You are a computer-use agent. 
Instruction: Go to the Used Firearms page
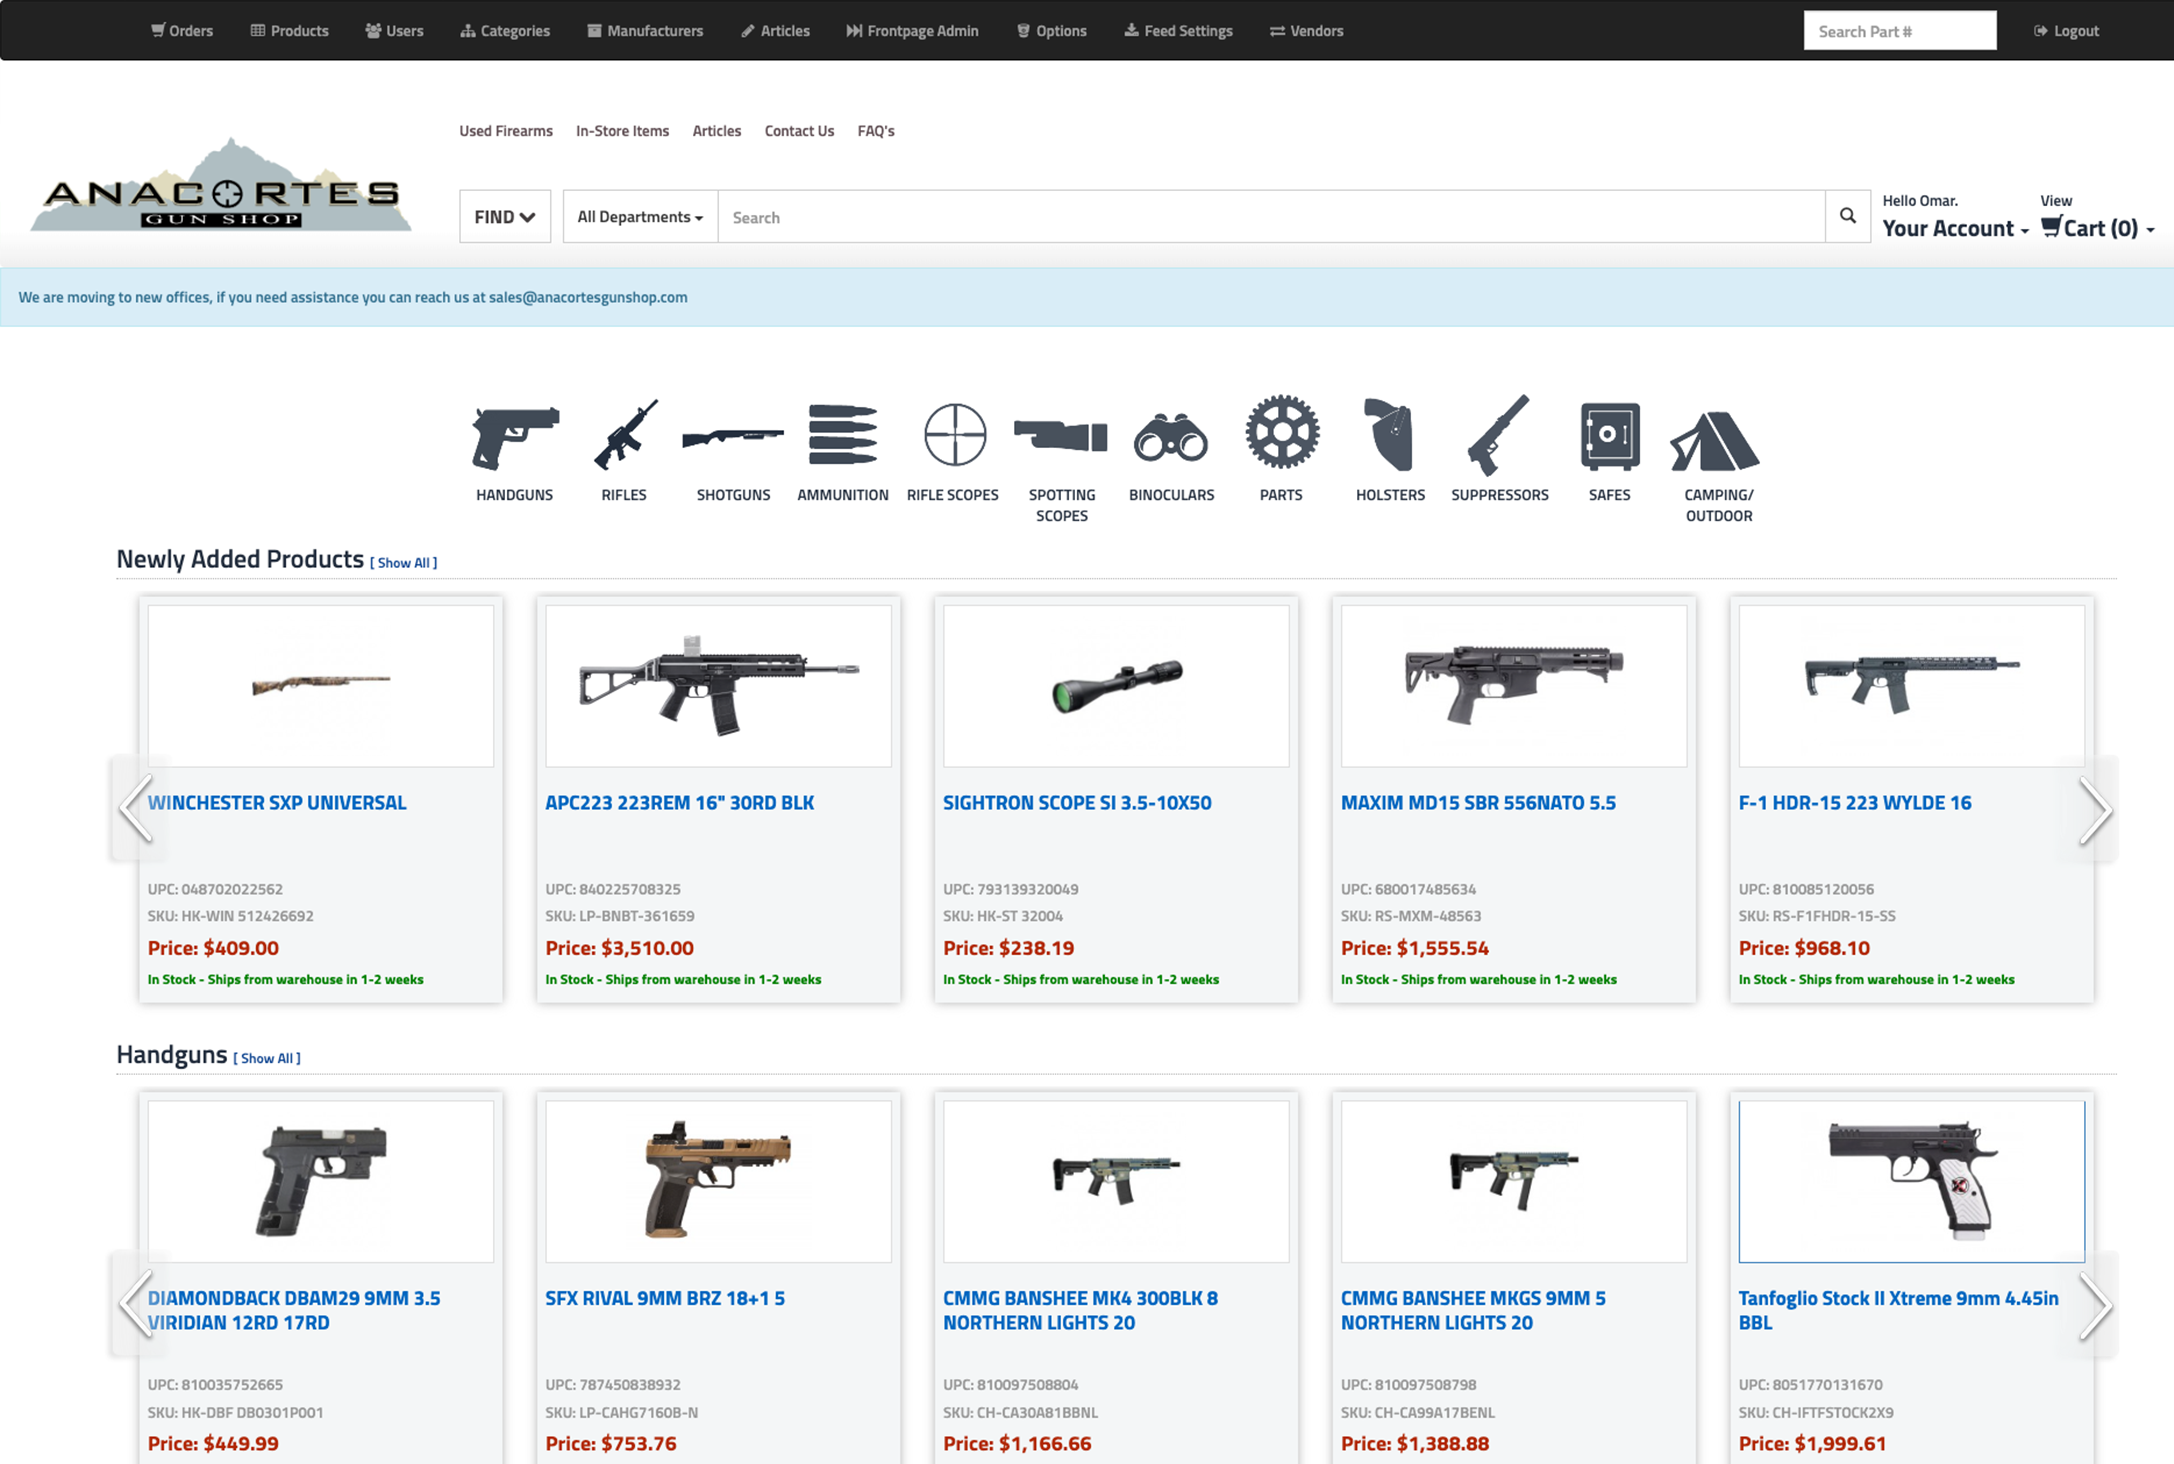point(506,131)
